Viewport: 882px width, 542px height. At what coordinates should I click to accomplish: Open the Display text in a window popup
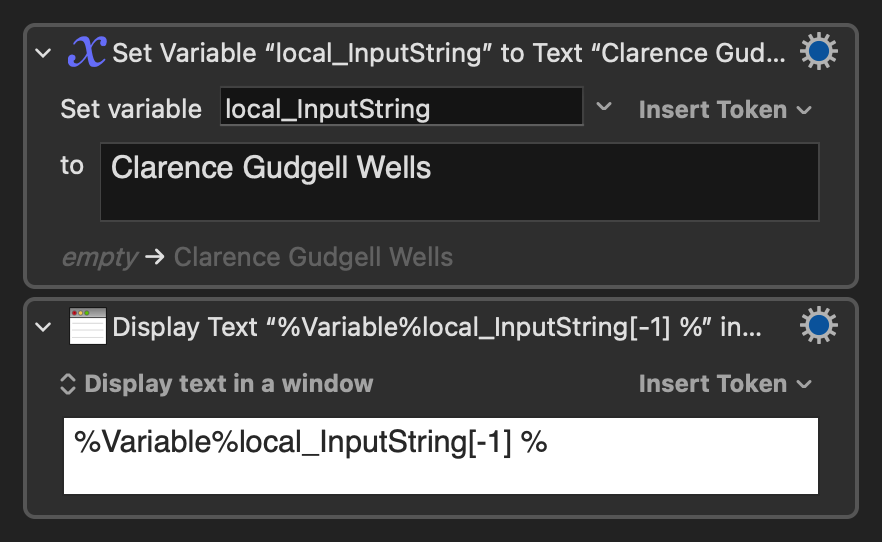click(x=217, y=383)
